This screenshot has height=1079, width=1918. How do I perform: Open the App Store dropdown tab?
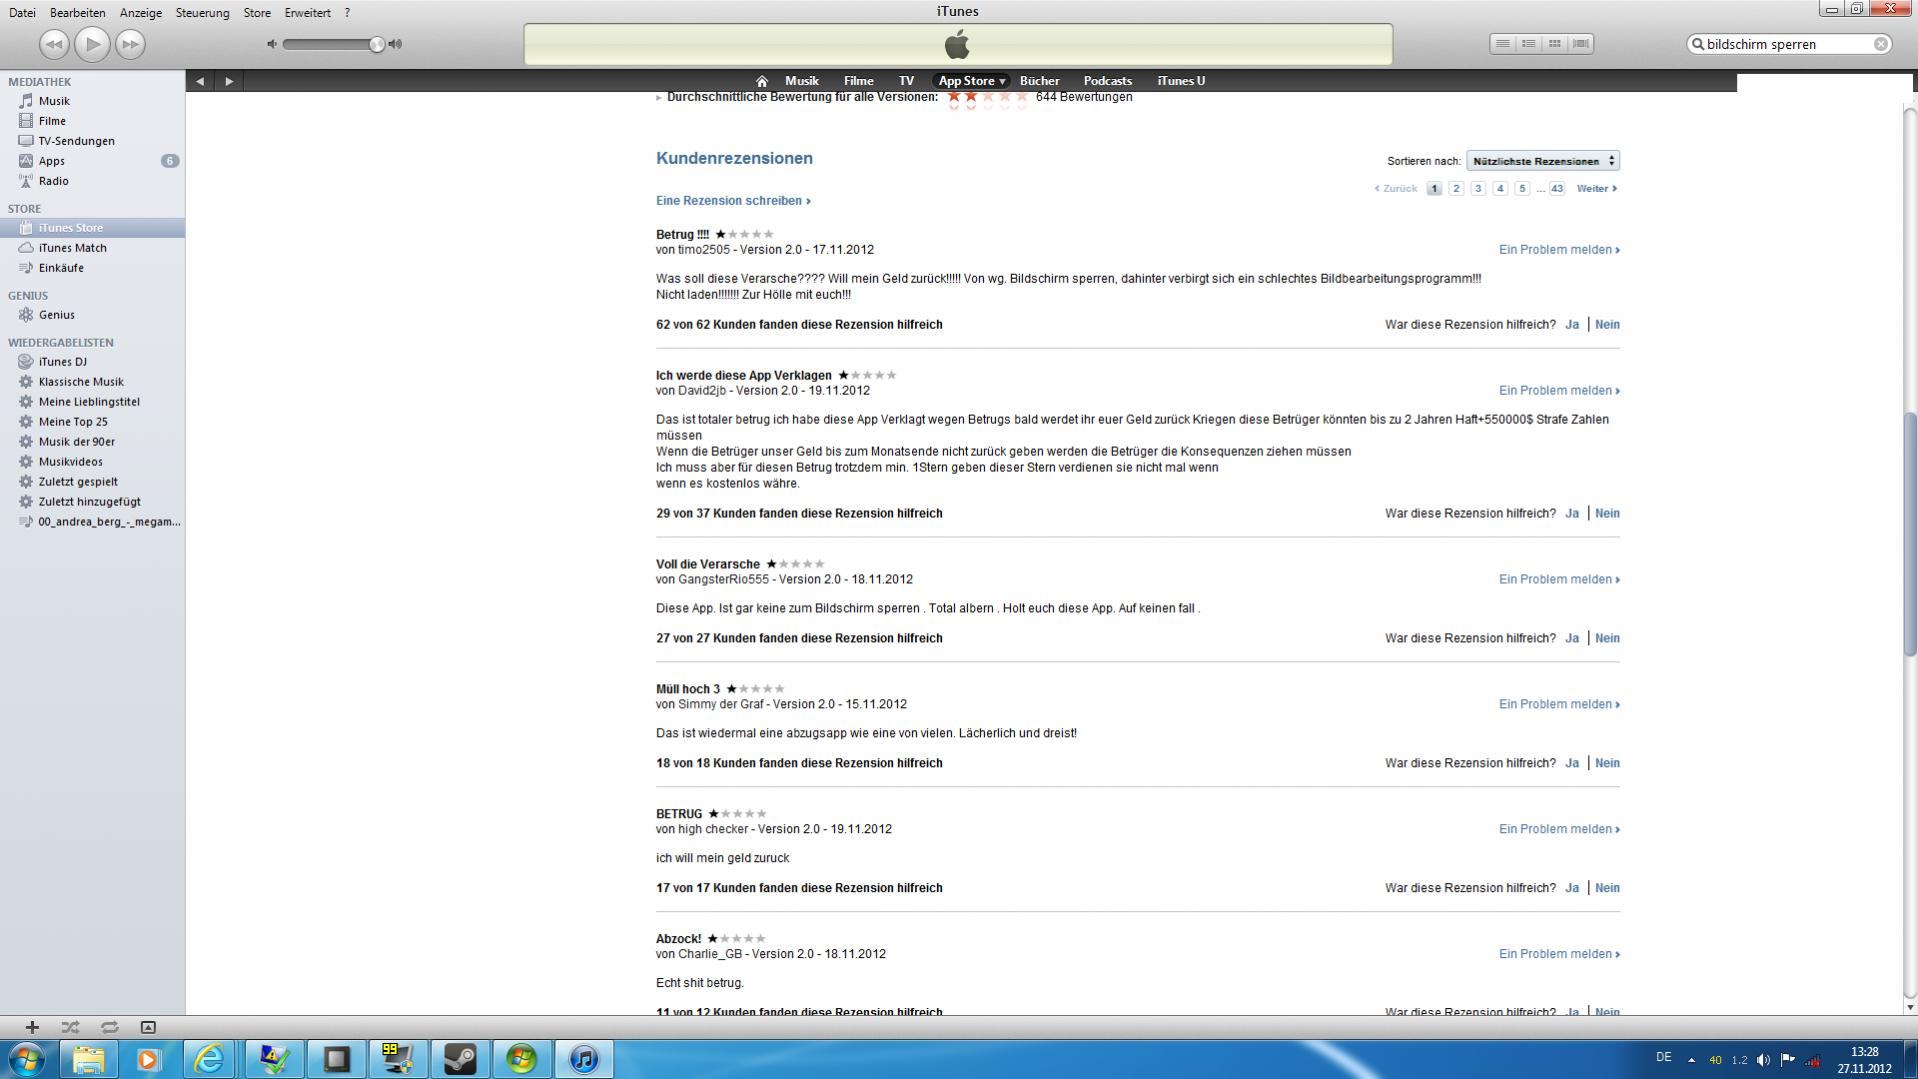click(x=971, y=81)
